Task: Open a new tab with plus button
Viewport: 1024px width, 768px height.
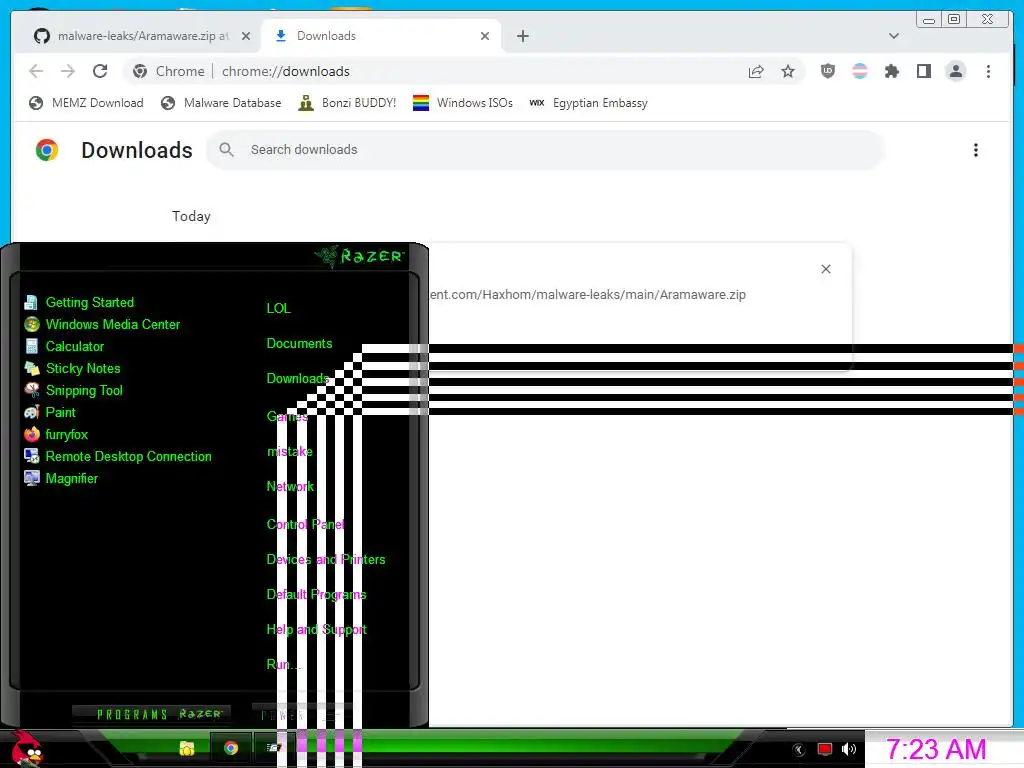Action: click(522, 36)
